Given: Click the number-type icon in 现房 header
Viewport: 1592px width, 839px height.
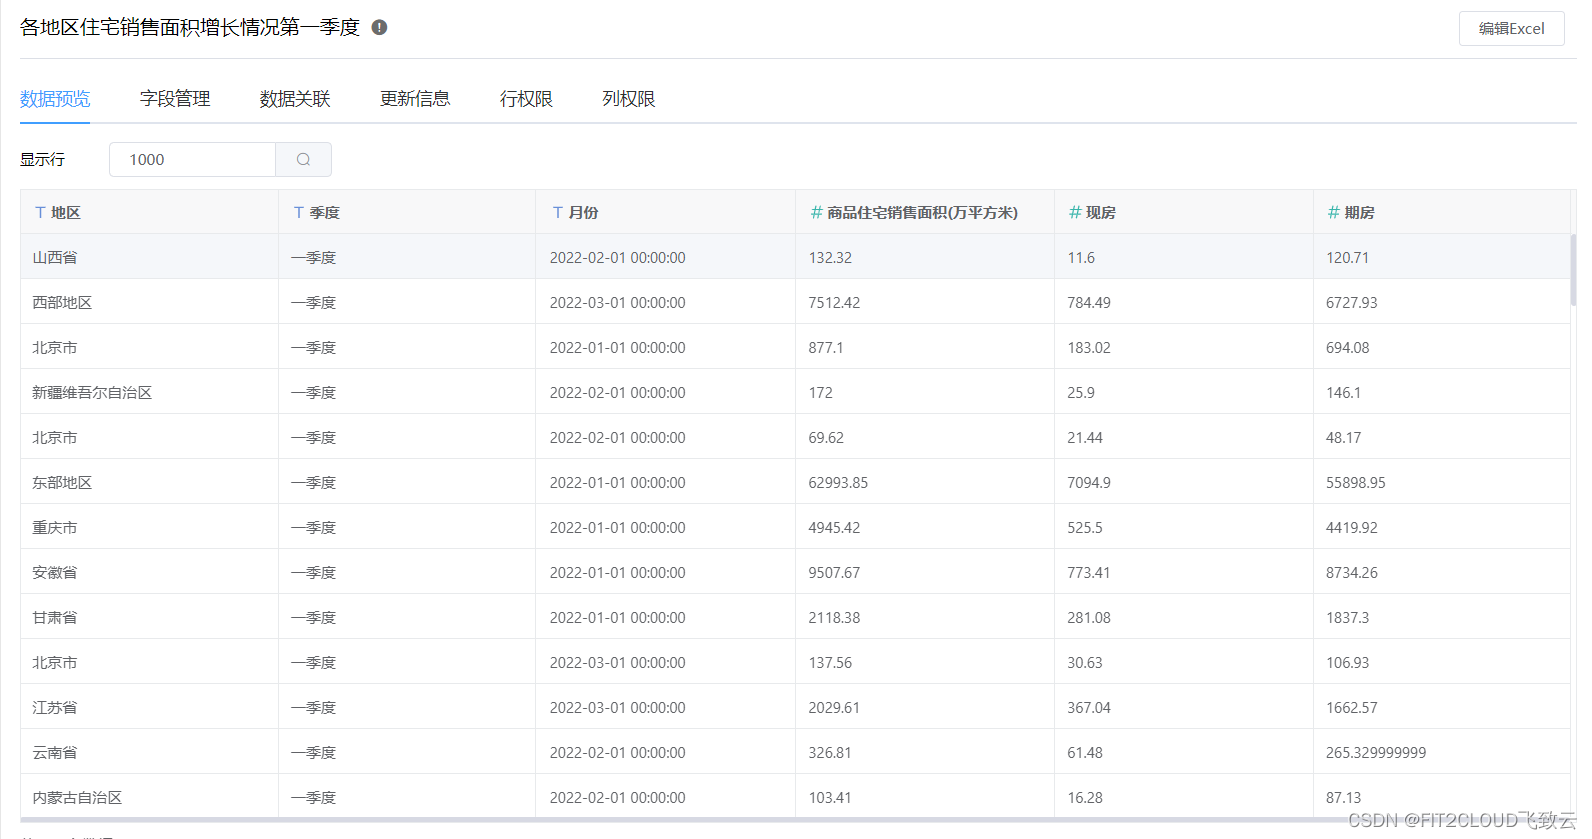Looking at the screenshot, I should (1075, 212).
